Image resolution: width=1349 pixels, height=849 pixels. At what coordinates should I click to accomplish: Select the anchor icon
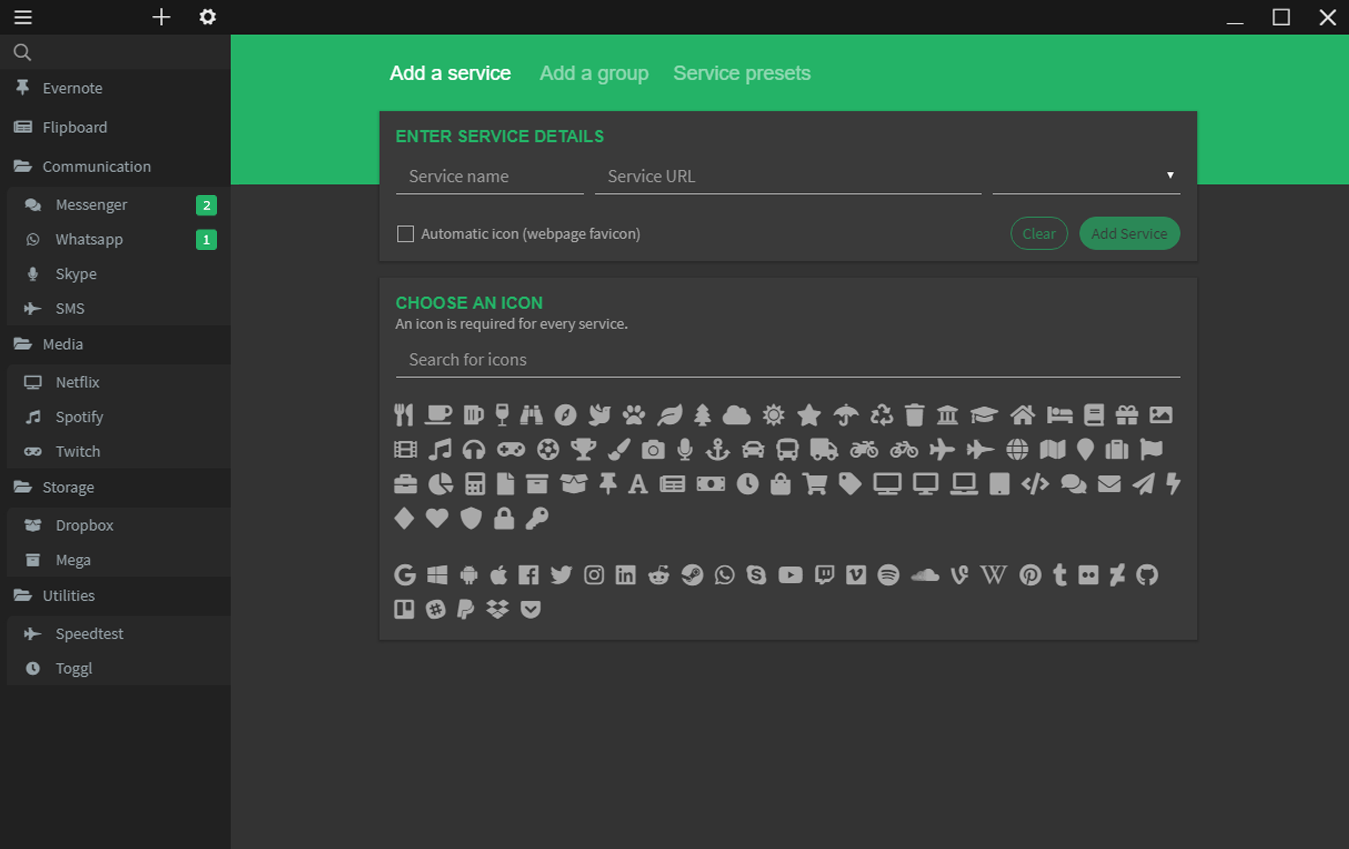click(x=718, y=450)
